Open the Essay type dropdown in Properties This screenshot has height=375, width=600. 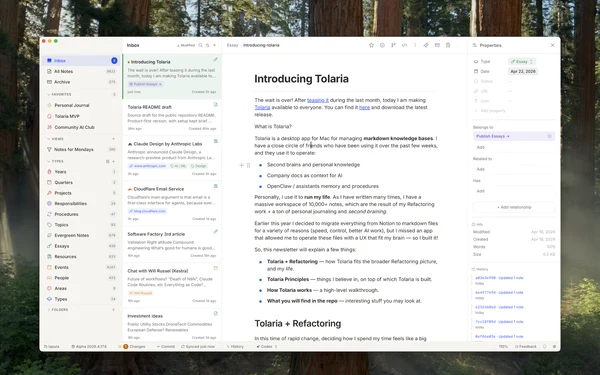click(521, 61)
